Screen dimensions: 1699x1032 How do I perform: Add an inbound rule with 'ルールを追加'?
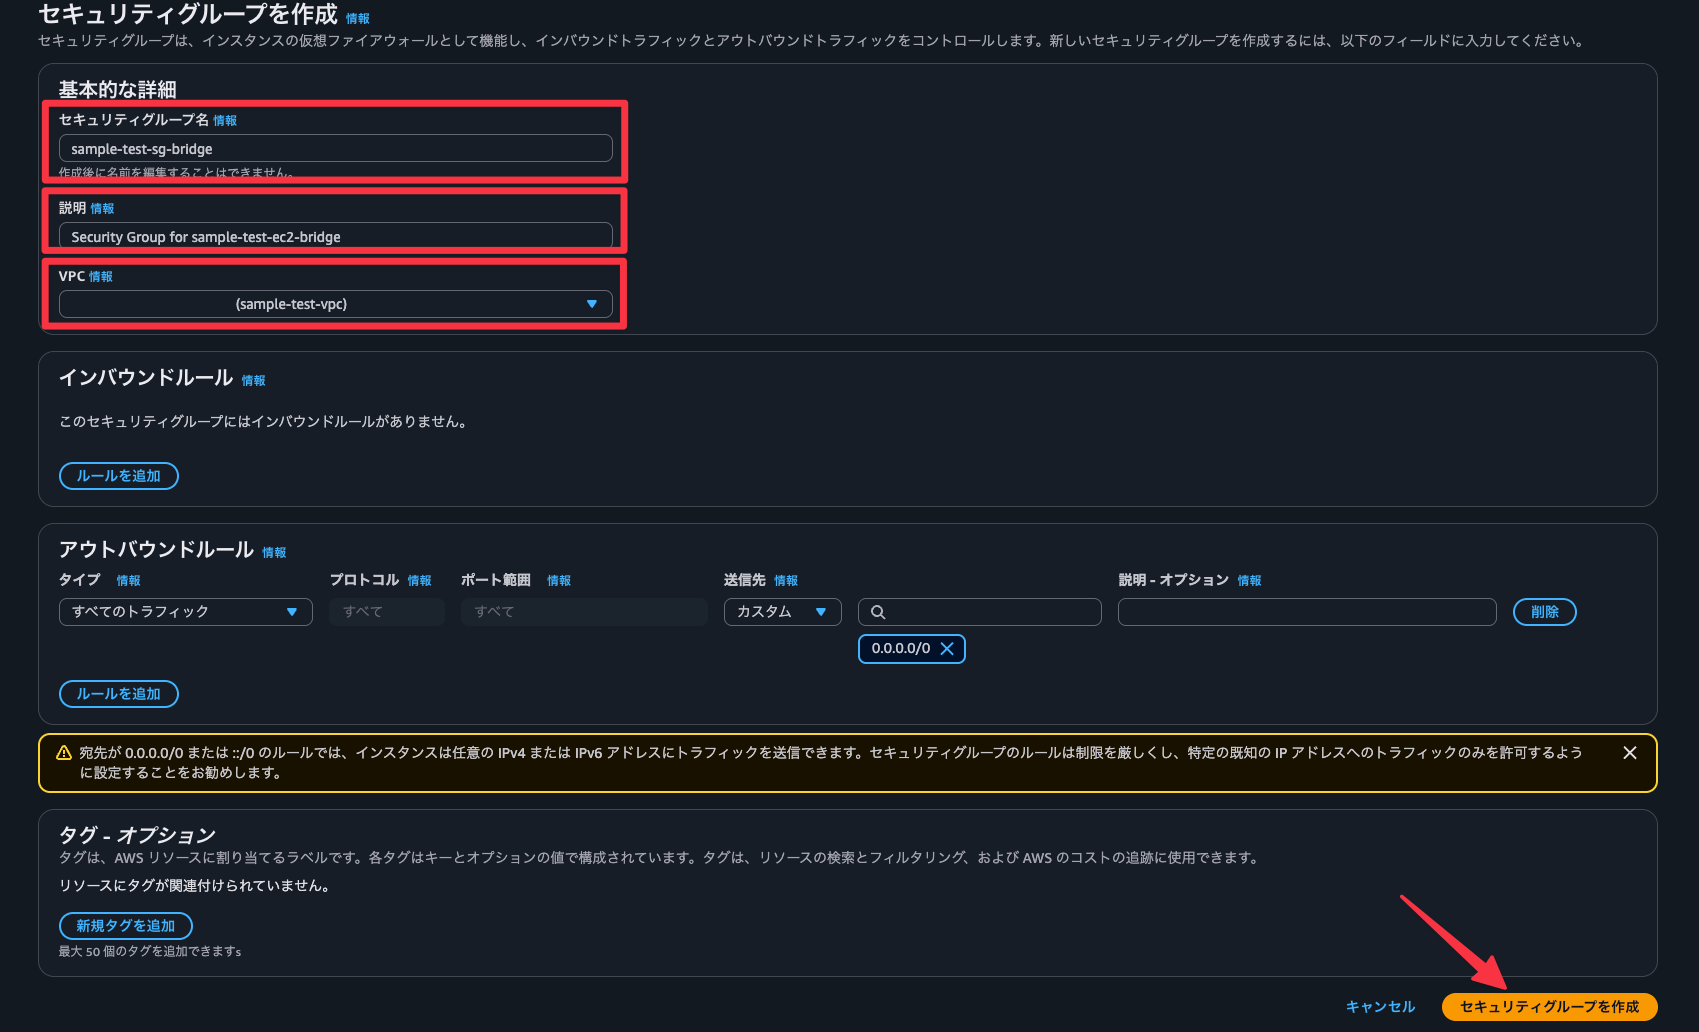118,476
